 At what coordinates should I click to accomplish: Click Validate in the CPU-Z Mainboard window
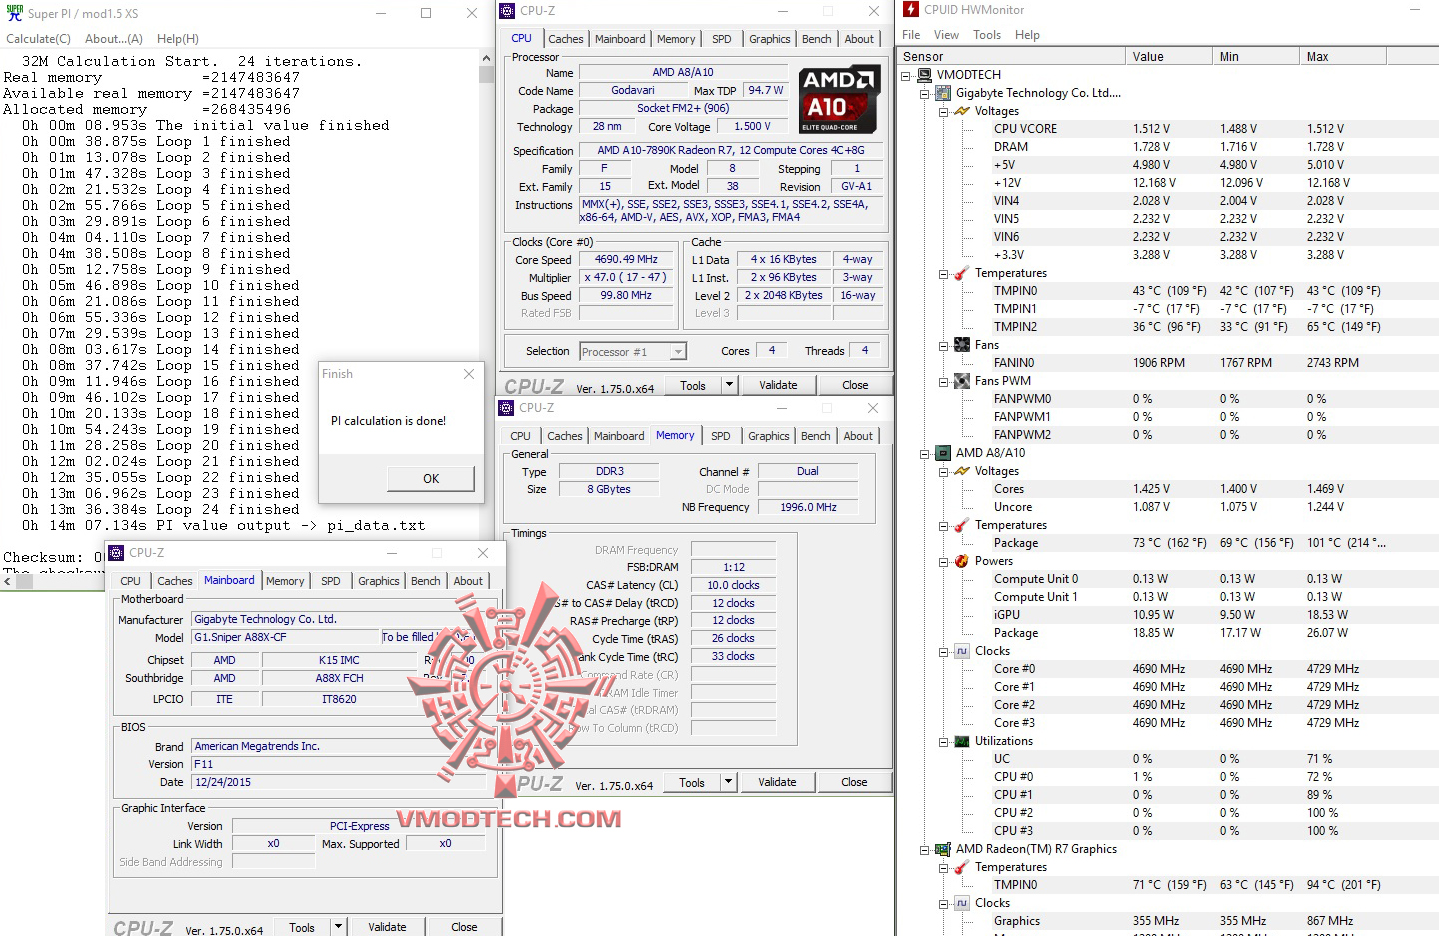pyautogui.click(x=387, y=927)
